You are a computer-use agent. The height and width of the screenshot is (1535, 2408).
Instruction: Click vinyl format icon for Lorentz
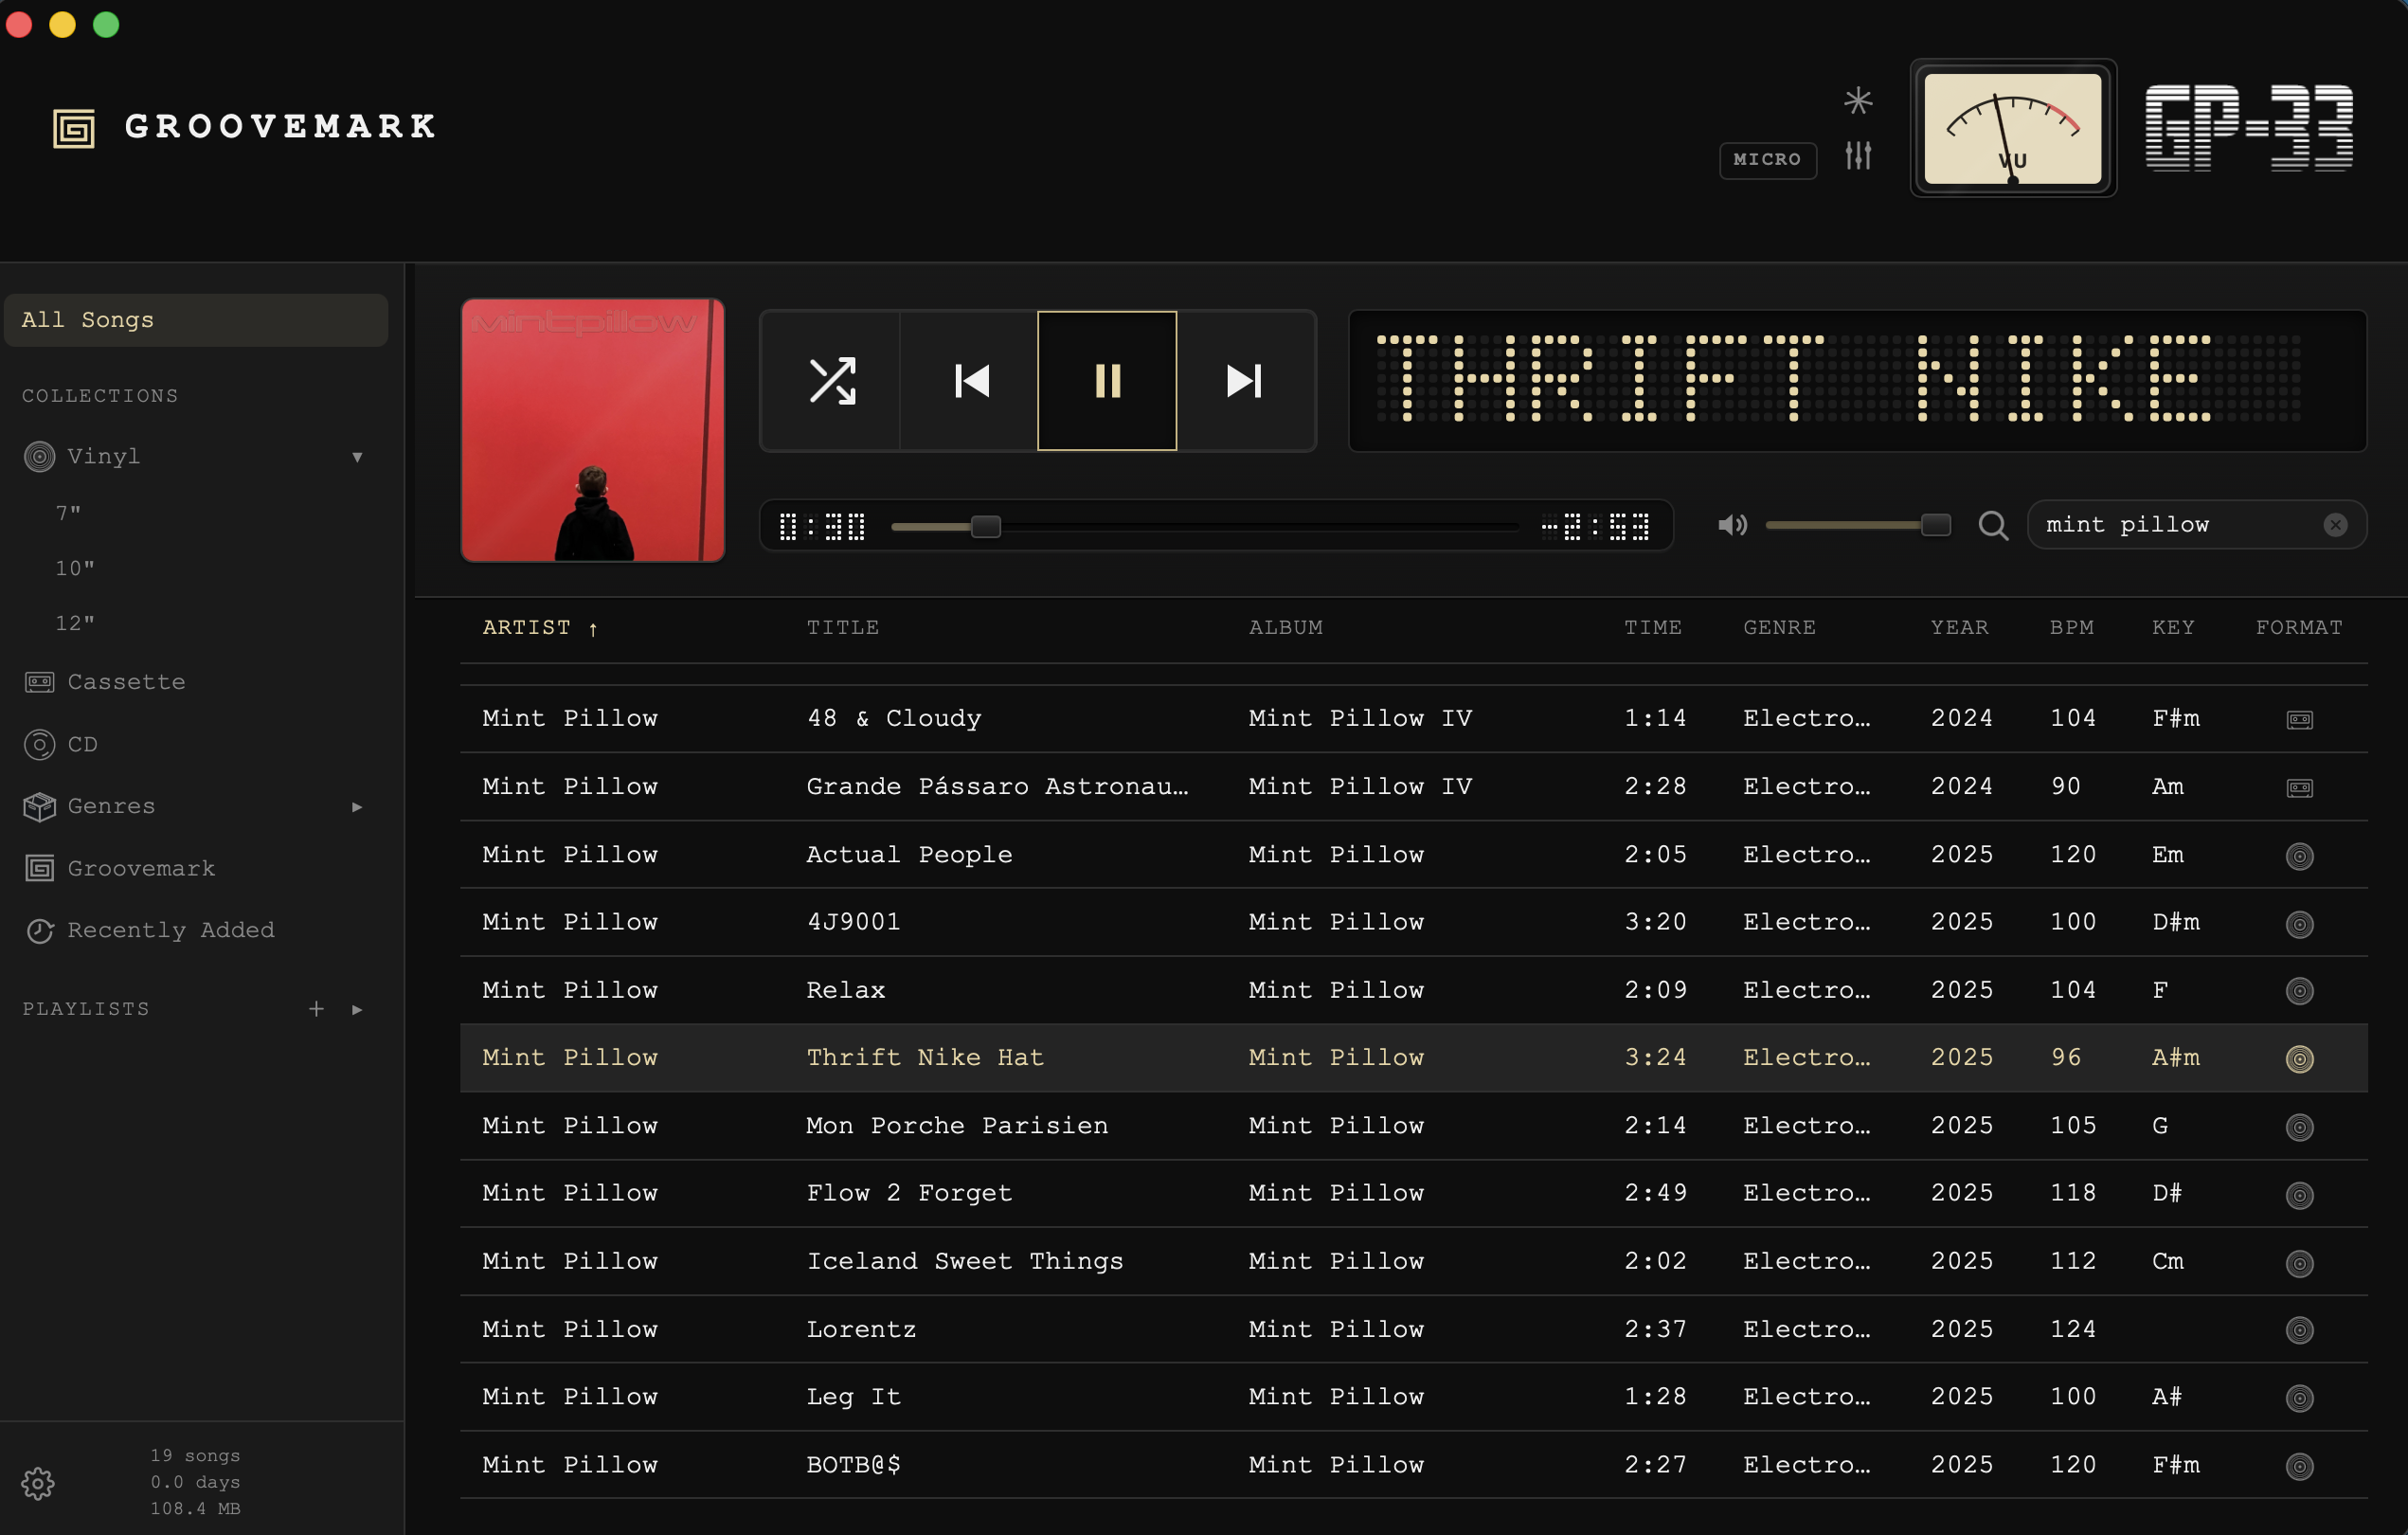tap(2299, 1330)
